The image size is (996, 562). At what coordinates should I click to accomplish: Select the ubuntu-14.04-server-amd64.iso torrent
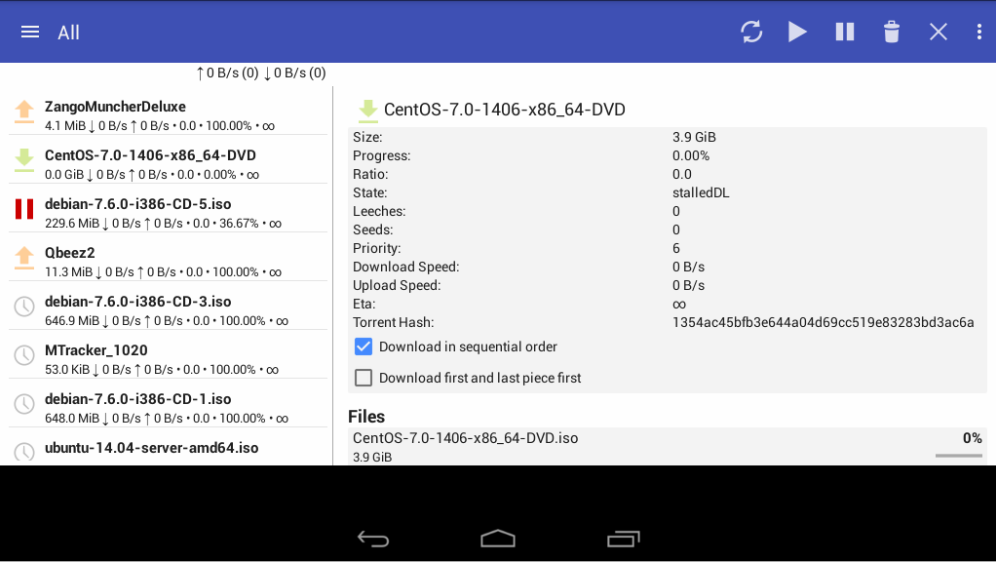168,450
